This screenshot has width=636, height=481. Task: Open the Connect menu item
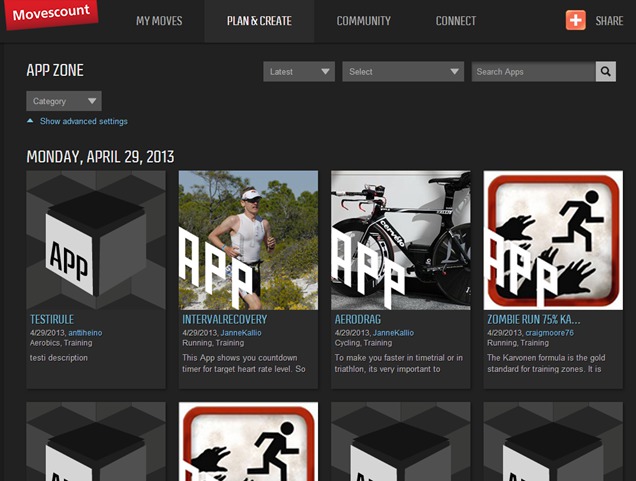point(456,21)
